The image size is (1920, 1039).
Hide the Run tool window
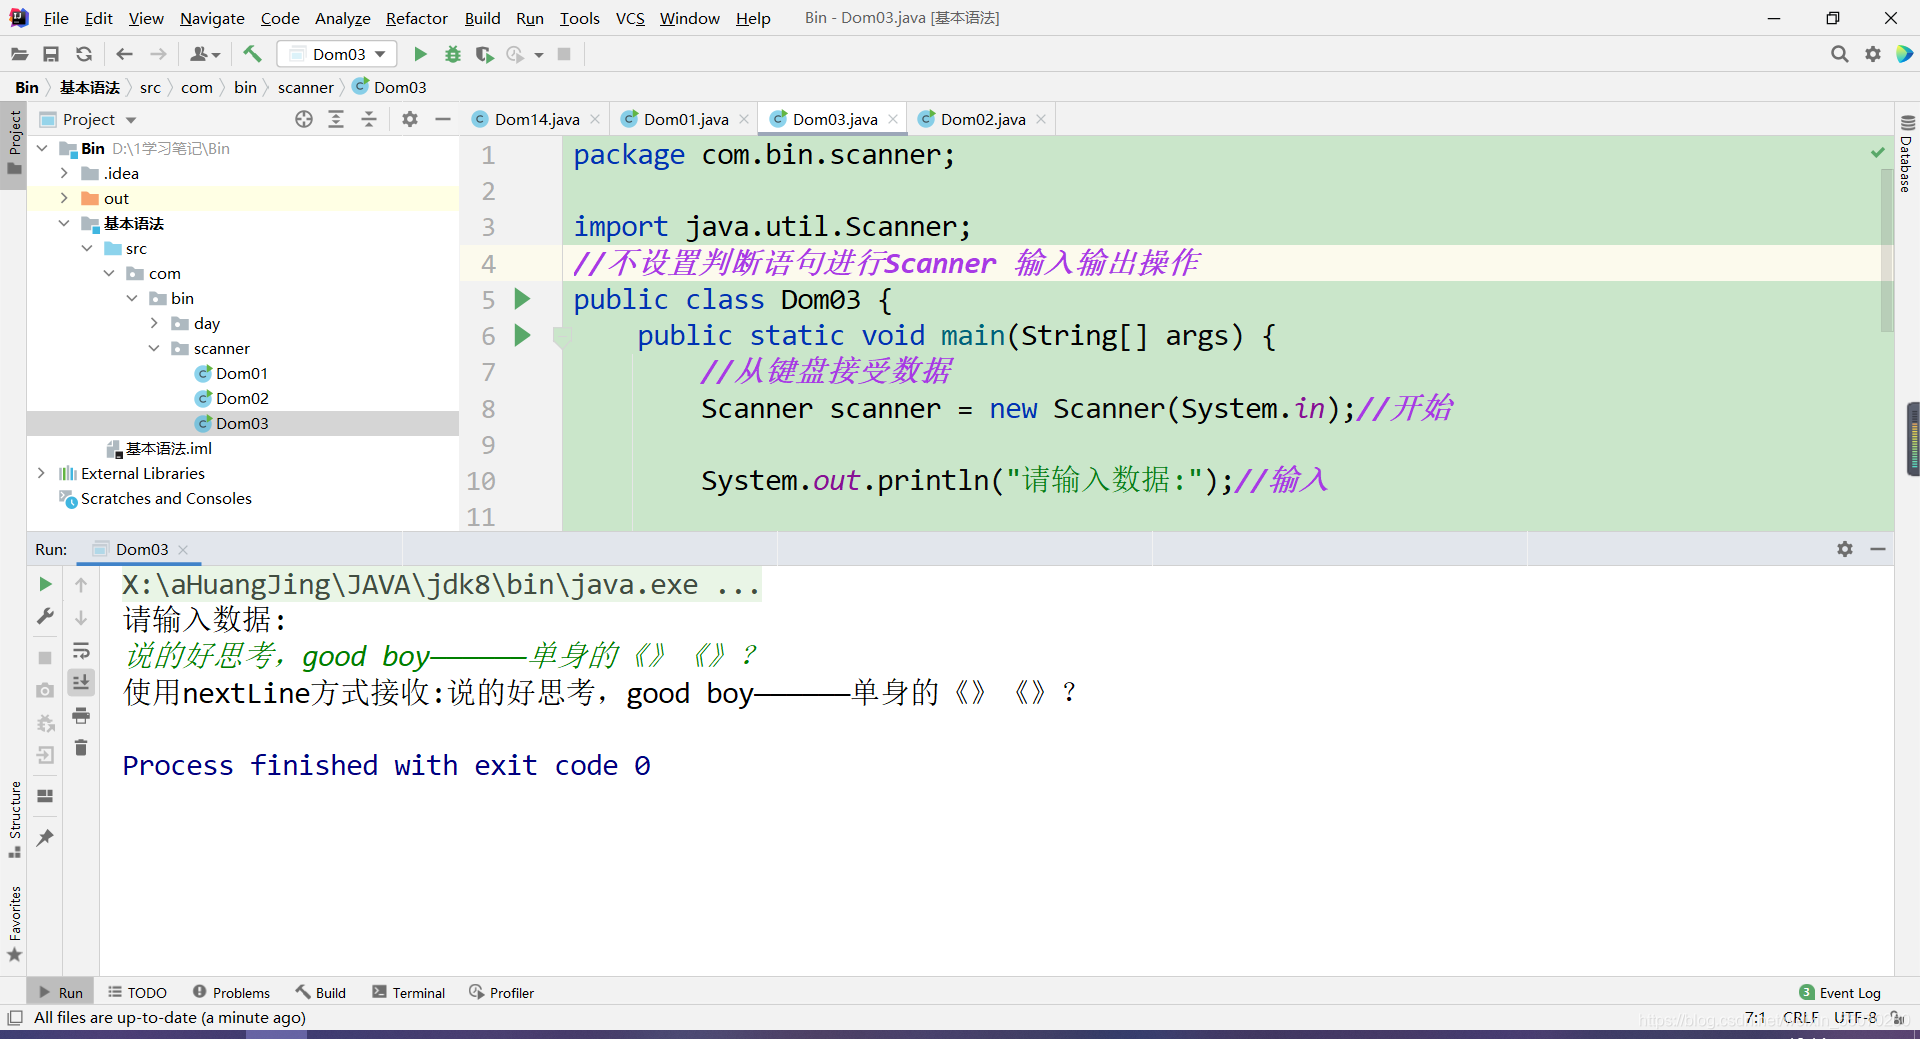click(1878, 549)
